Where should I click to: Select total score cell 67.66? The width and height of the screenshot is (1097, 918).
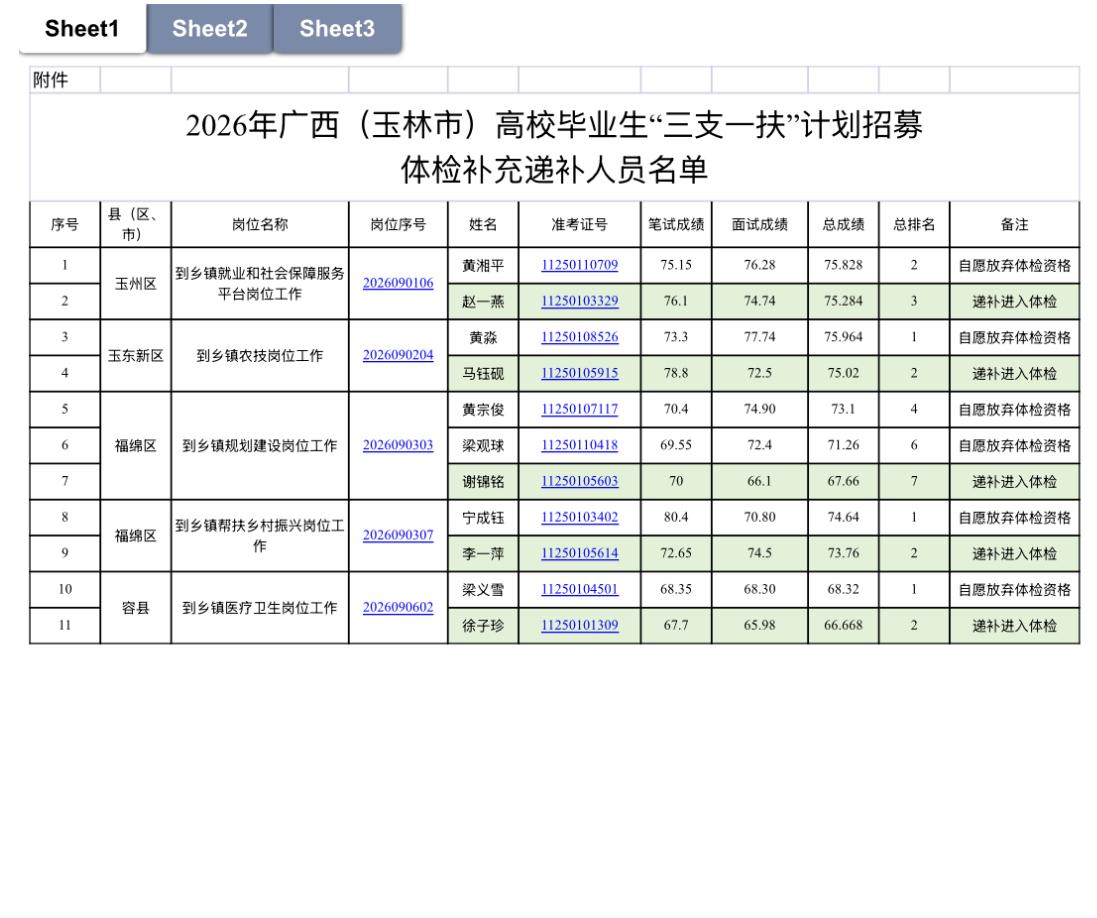coord(844,481)
